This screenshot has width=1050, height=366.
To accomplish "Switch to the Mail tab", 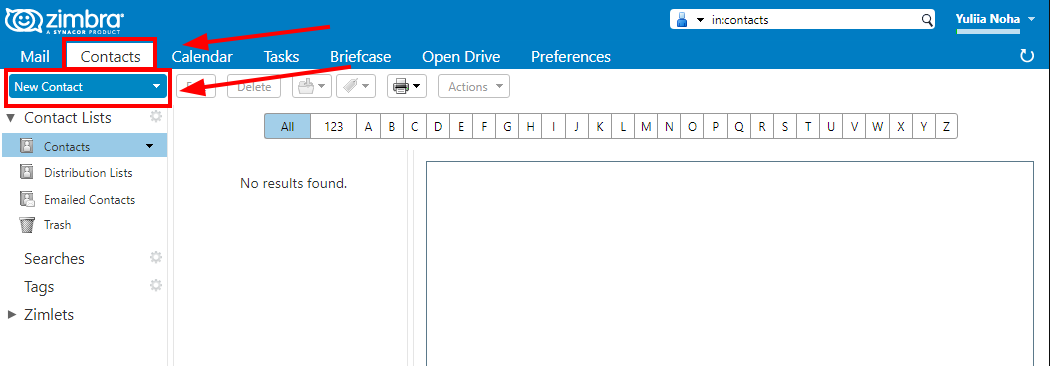I will click(x=35, y=57).
